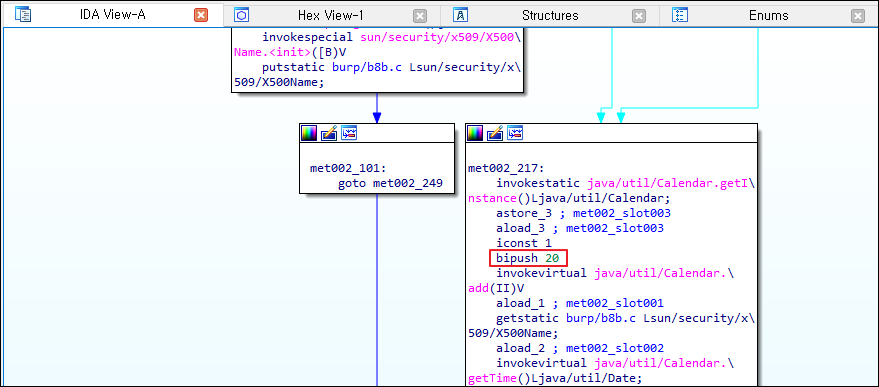This screenshot has width=879, height=387.
Task: Close the IDA View-A tab
Action: pyautogui.click(x=201, y=15)
